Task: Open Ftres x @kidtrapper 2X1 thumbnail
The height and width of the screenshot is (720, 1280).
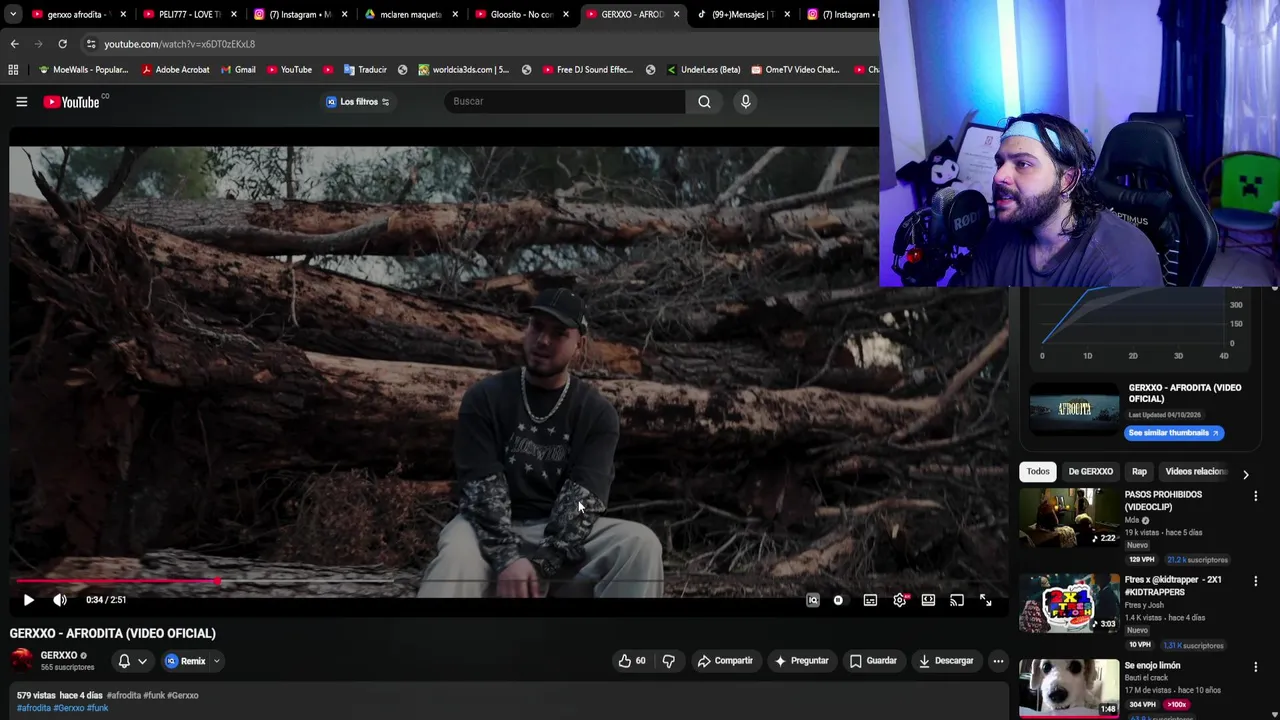Action: 1069,603
